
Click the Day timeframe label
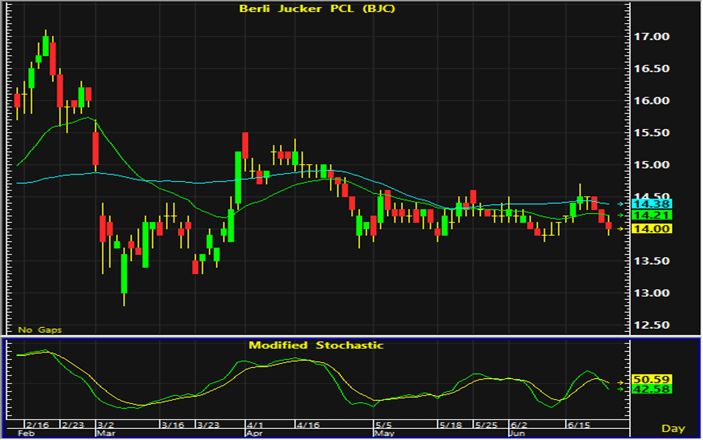coord(673,429)
